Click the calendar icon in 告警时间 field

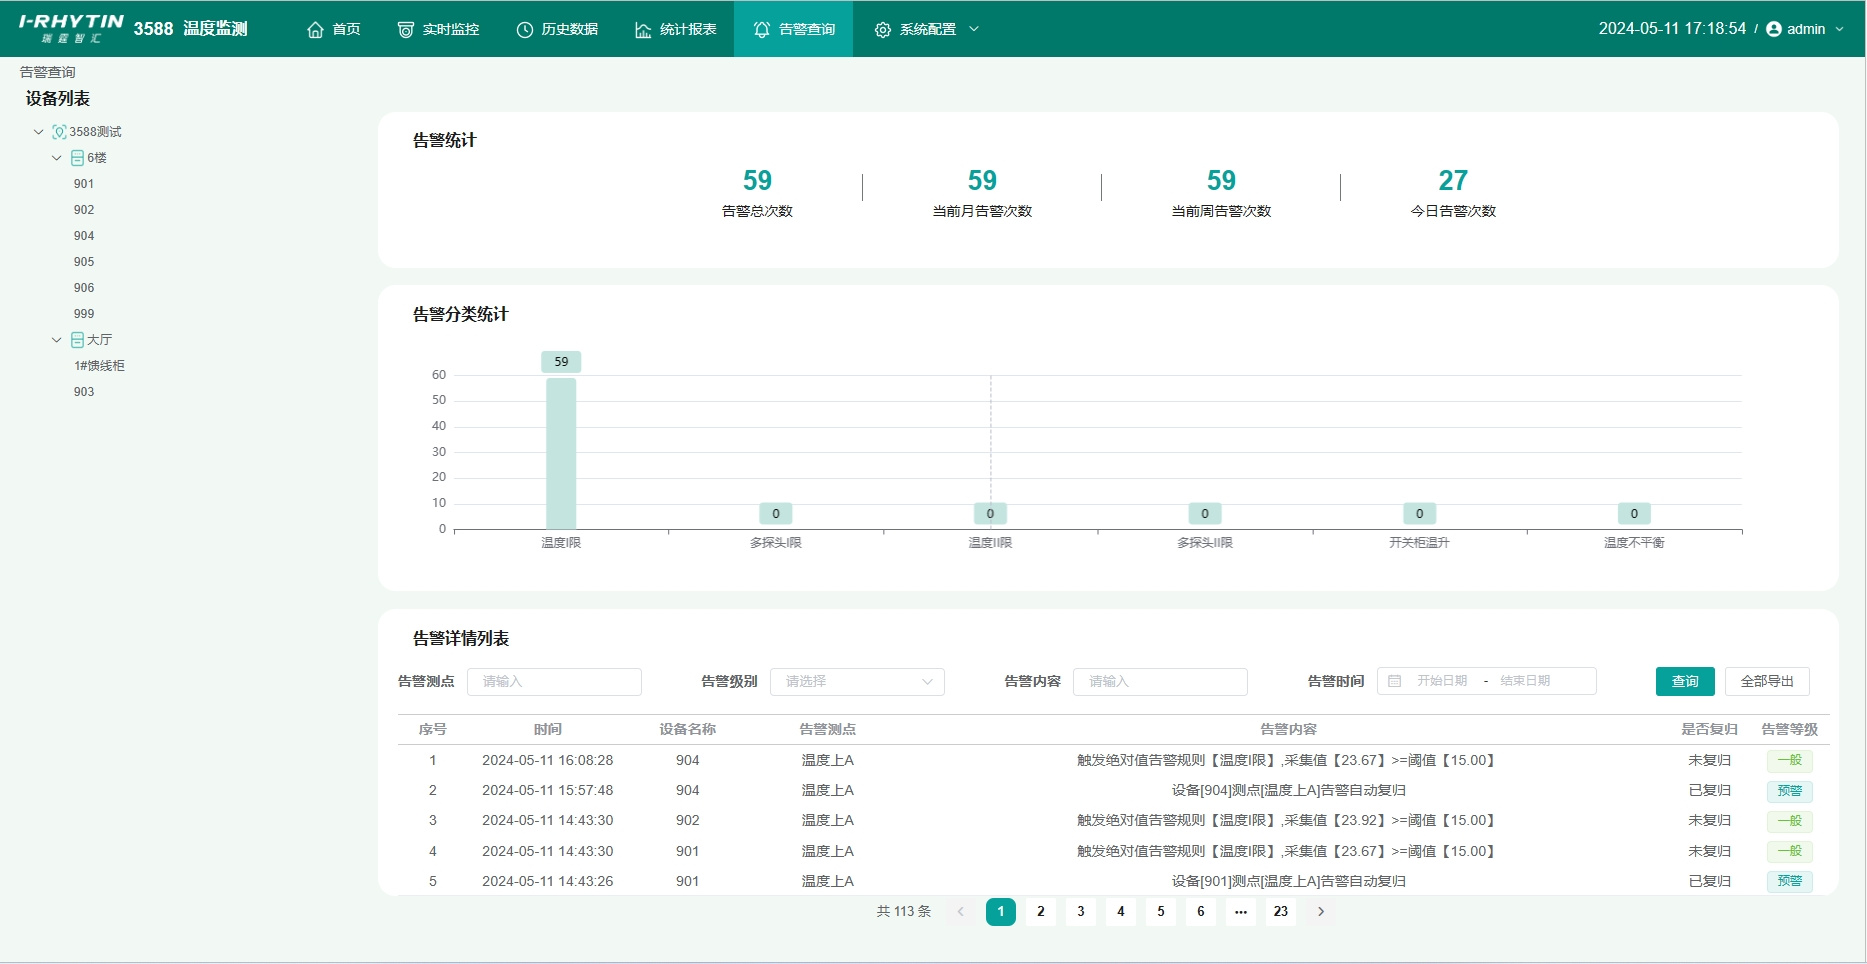pyautogui.click(x=1394, y=681)
